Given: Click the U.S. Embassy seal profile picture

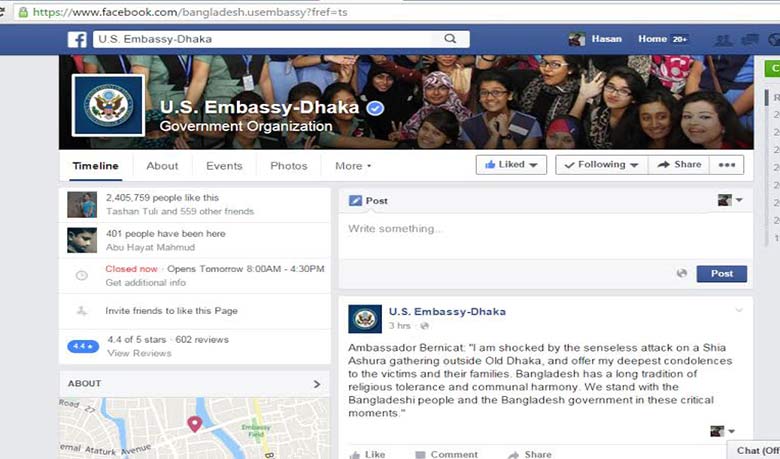Looking at the screenshot, I should click(108, 105).
